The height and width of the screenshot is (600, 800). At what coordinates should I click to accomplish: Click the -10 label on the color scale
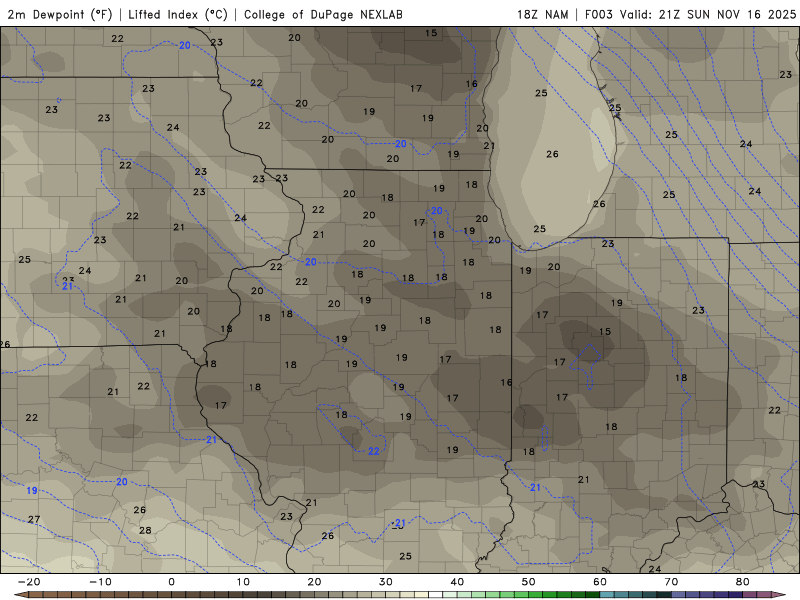tap(100, 582)
